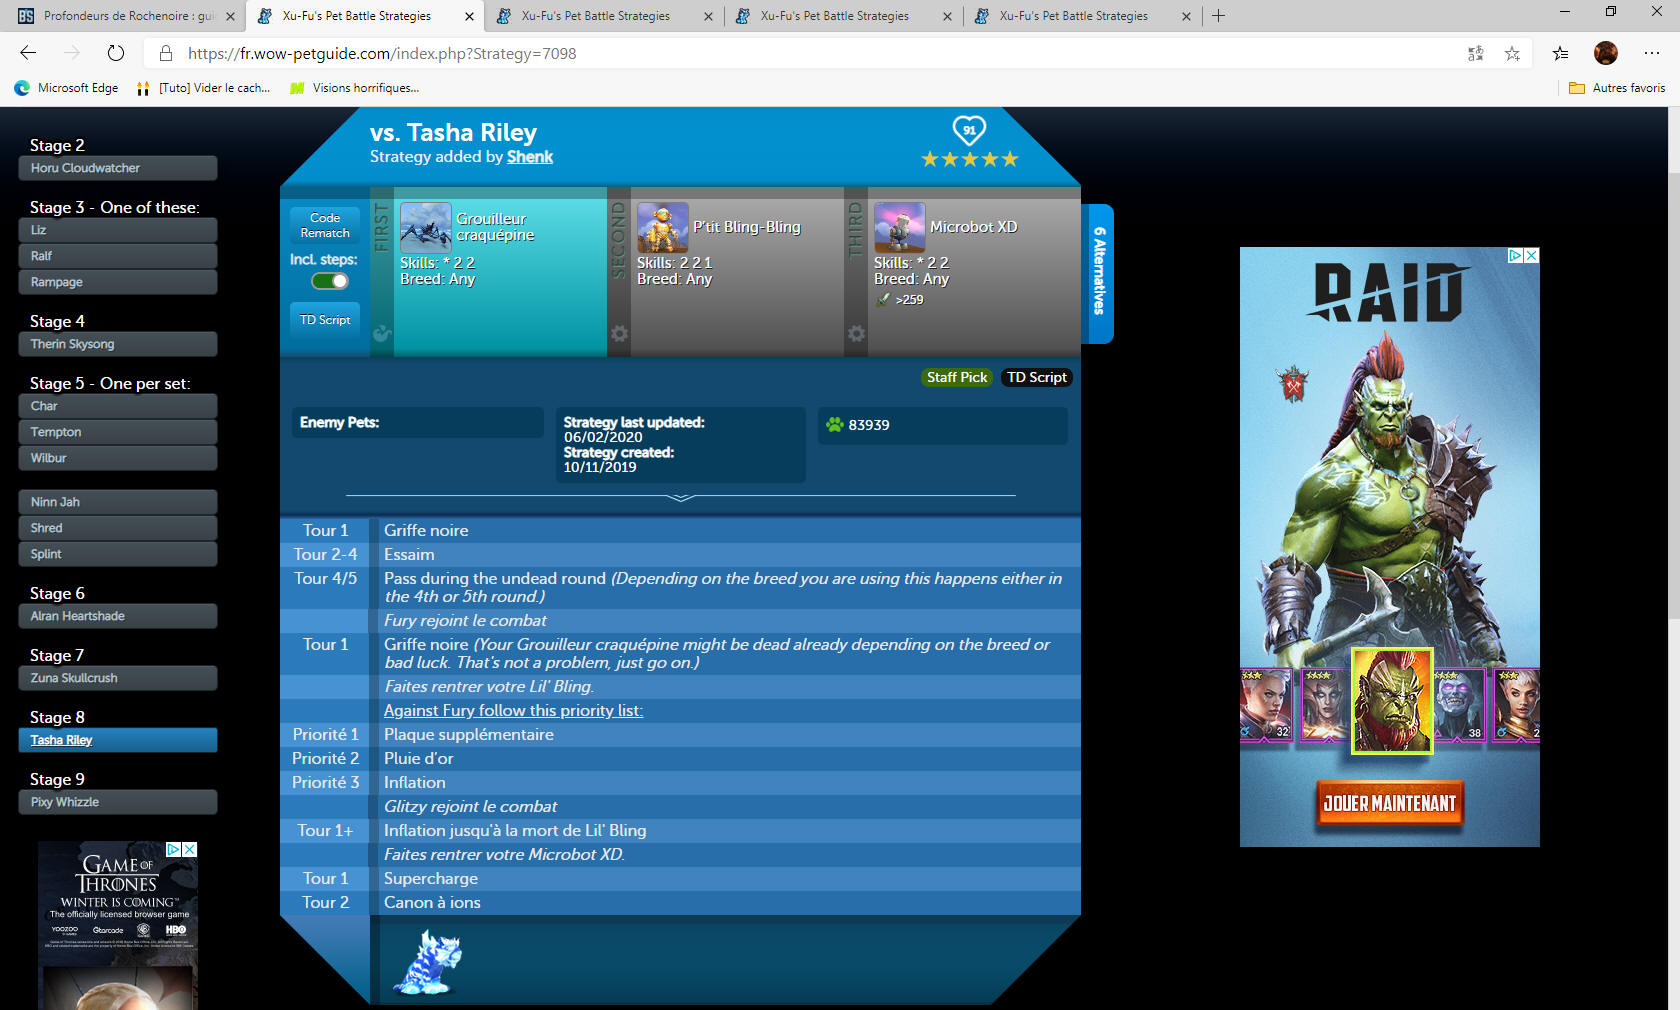Click the Grouilleur craquépine pet portrait

coord(426,227)
